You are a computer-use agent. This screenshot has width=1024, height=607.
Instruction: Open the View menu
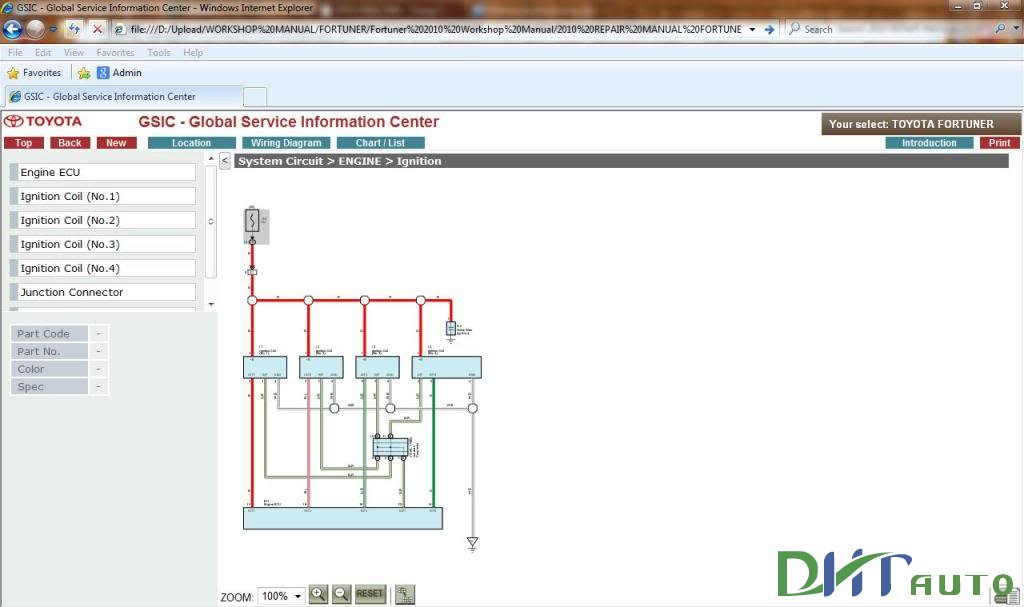click(74, 52)
